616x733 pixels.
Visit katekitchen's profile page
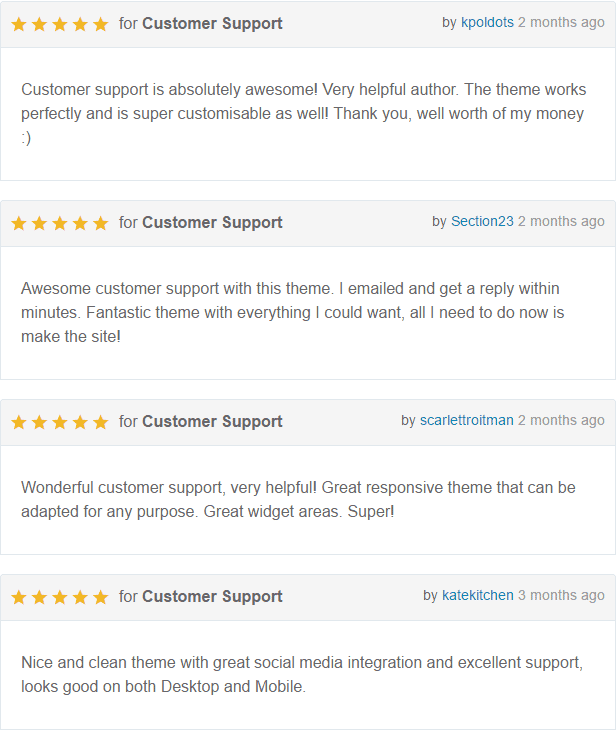tap(477, 595)
